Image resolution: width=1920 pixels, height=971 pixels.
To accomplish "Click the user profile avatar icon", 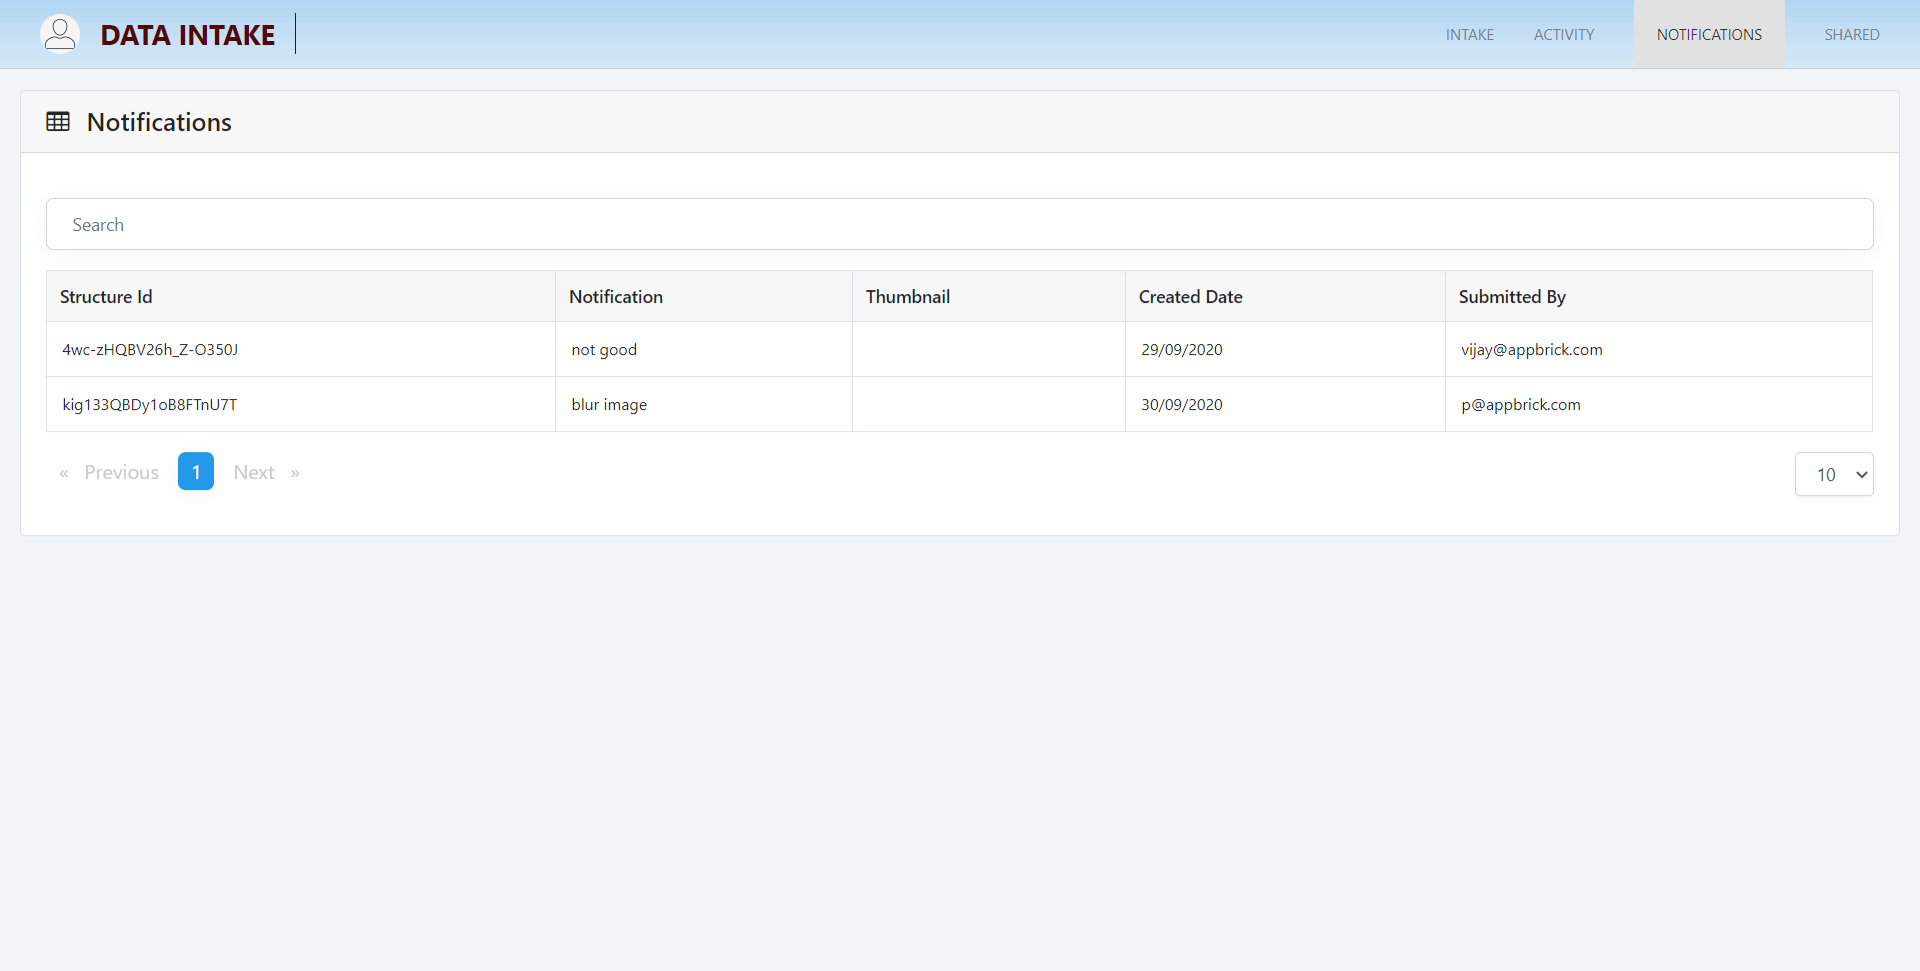I will (x=60, y=34).
